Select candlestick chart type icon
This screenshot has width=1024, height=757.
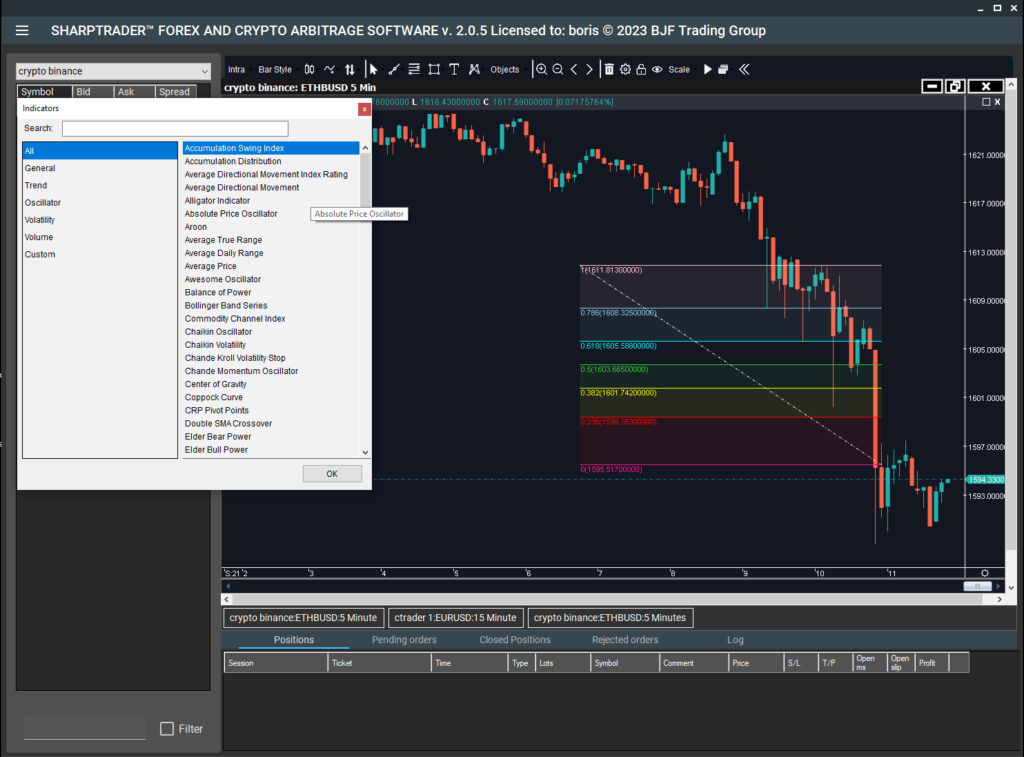[x=310, y=69]
